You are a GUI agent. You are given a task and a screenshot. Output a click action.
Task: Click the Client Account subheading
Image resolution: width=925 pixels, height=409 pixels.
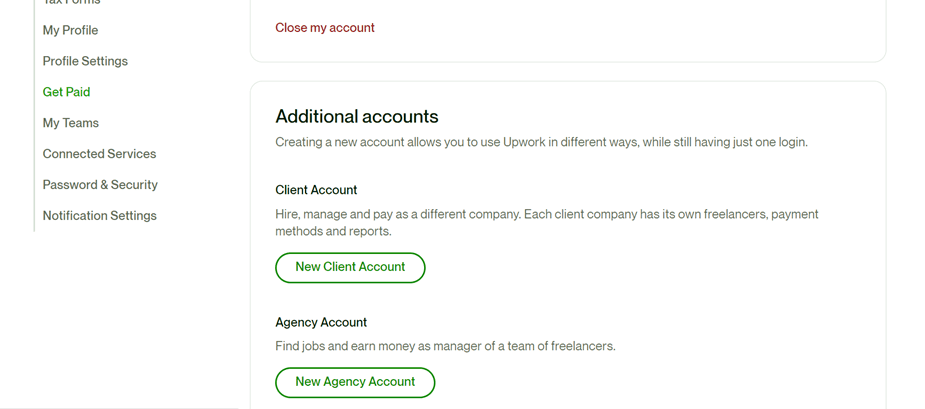pyautogui.click(x=316, y=190)
